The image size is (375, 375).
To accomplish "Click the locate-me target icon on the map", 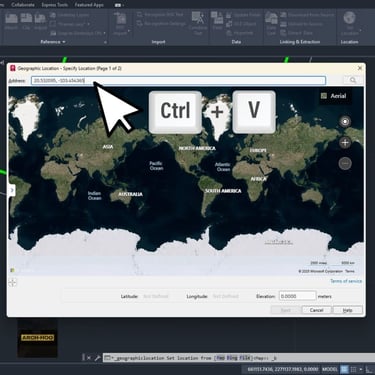I will pyautogui.click(x=345, y=121).
